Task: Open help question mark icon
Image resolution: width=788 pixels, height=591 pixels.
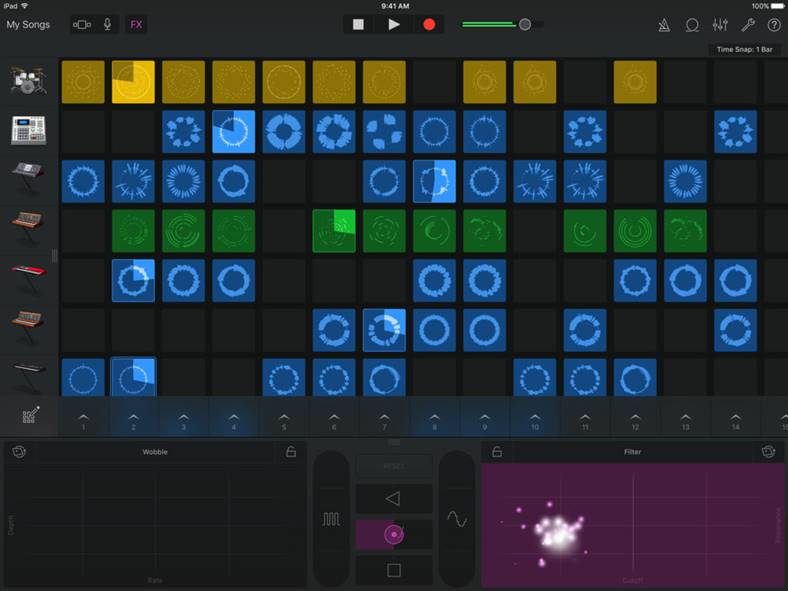Action: (x=774, y=25)
